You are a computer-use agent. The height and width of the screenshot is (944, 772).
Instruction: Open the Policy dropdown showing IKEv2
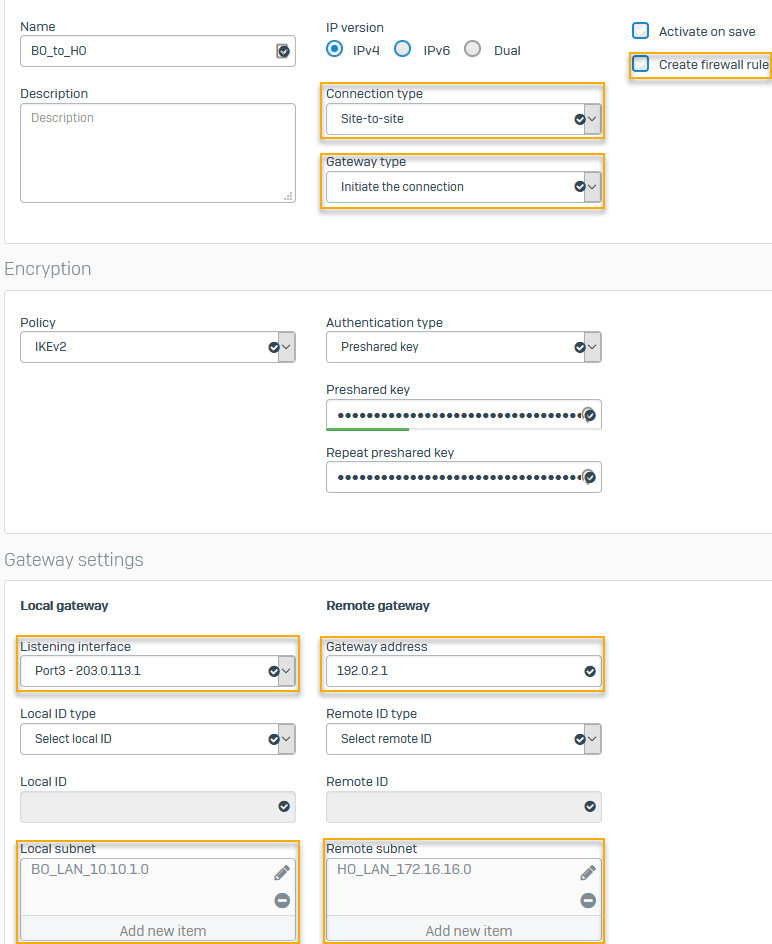tap(157, 347)
